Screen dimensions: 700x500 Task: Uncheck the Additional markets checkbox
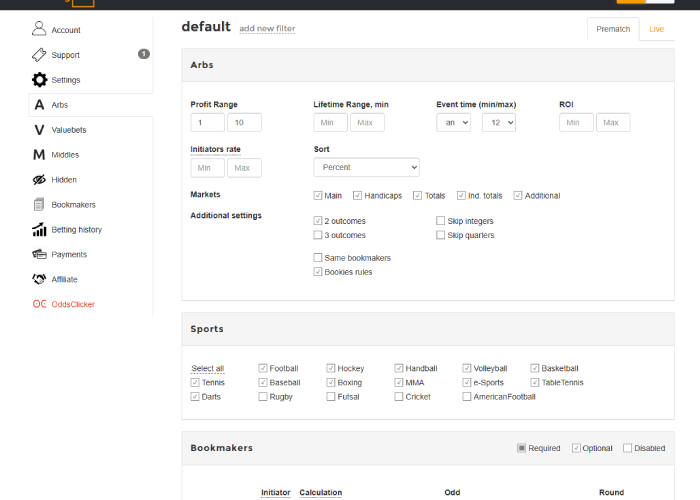(518, 196)
